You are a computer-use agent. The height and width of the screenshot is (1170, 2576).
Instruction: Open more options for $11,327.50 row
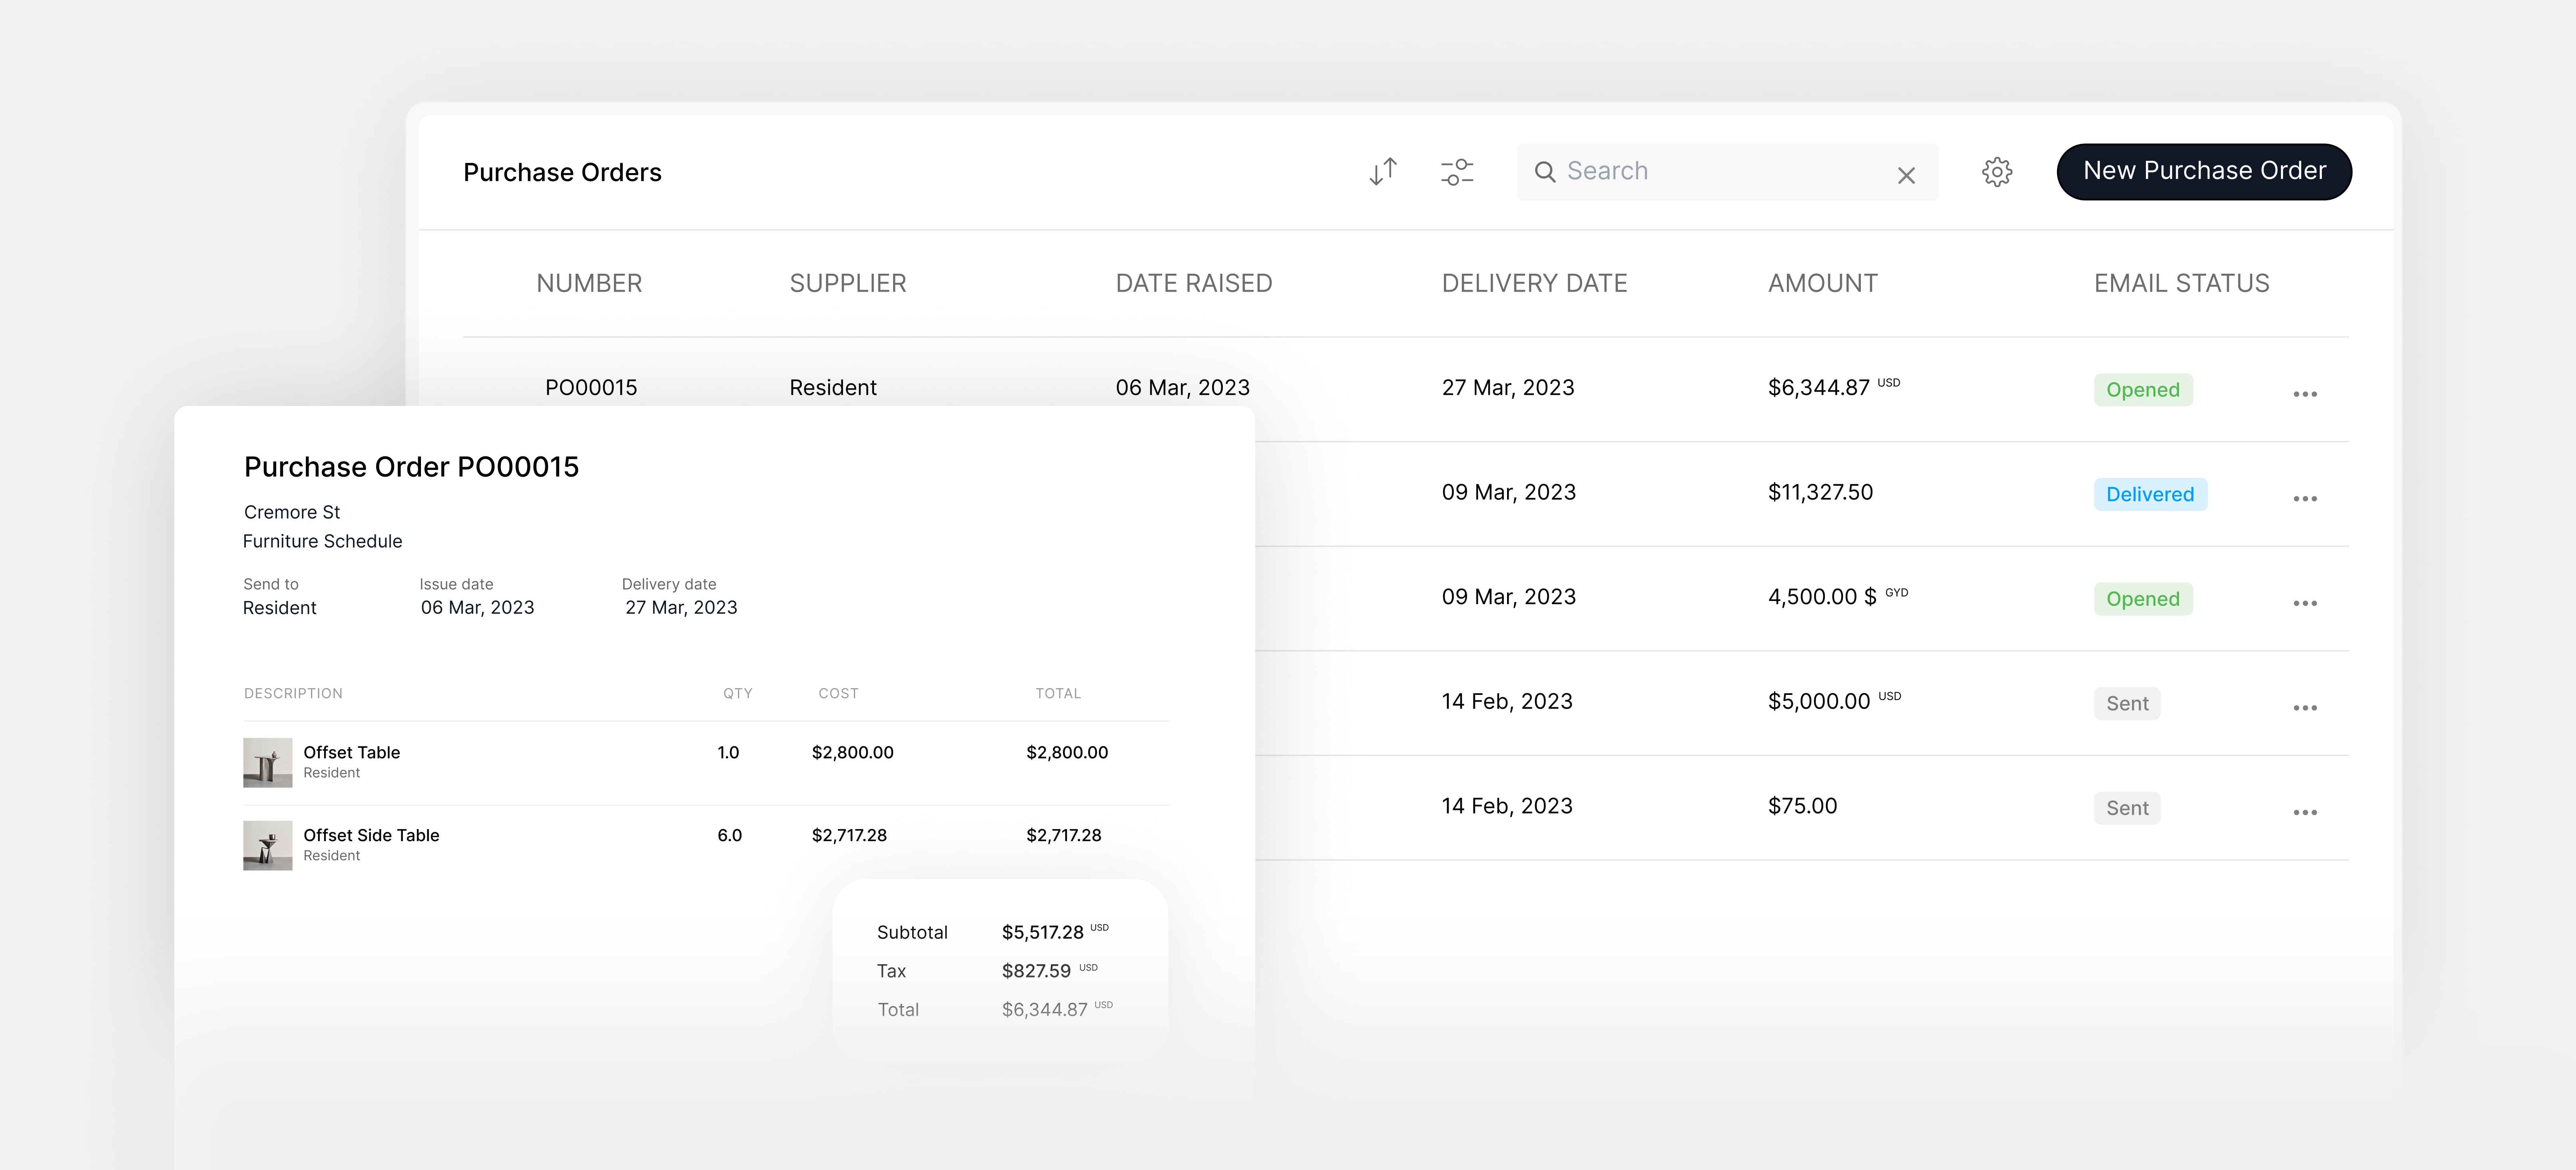pyautogui.click(x=2305, y=499)
